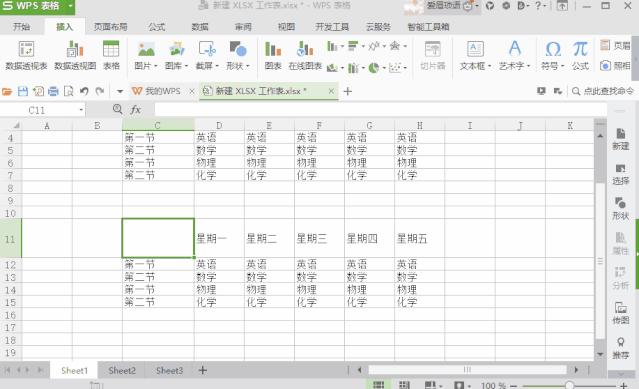Click the zoom slider handle
The width and height of the screenshot is (639, 389).
(x=569, y=385)
